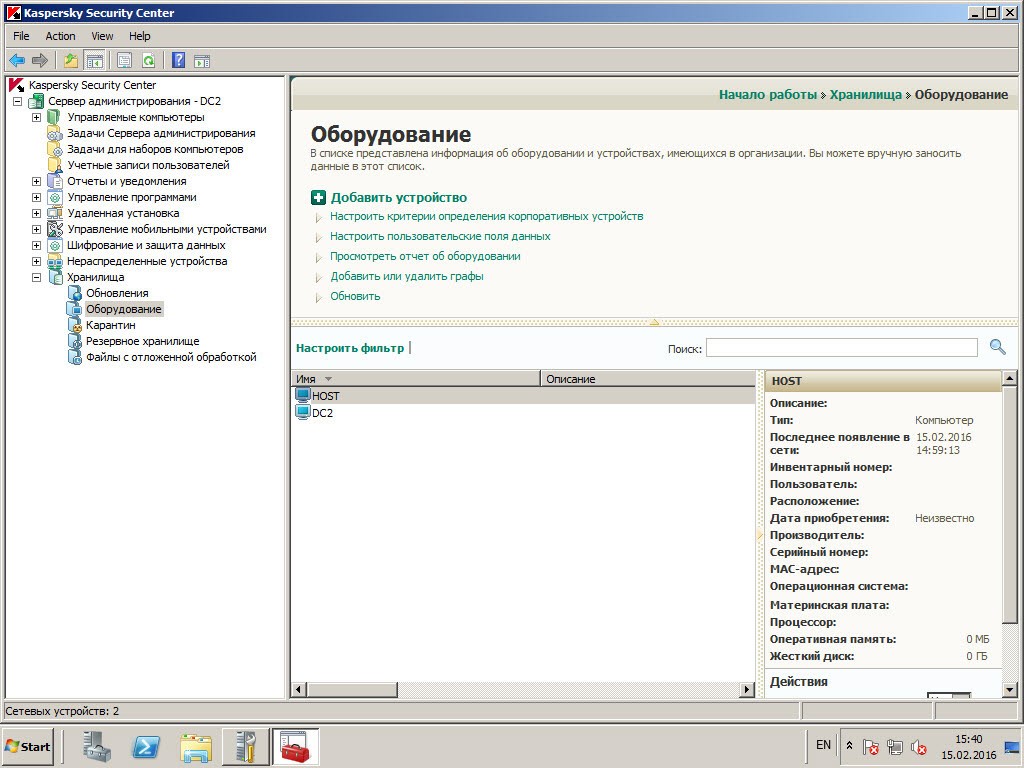Image resolution: width=1024 pixels, height=768 pixels.
Task: Expand the Нераспределенные устройства node
Action: [x=37, y=261]
